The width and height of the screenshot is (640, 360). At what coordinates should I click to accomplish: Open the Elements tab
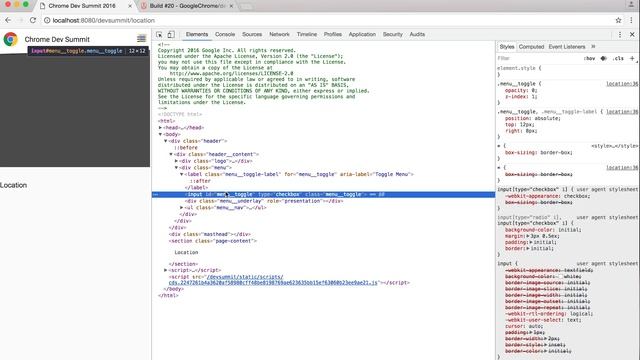pos(197,35)
